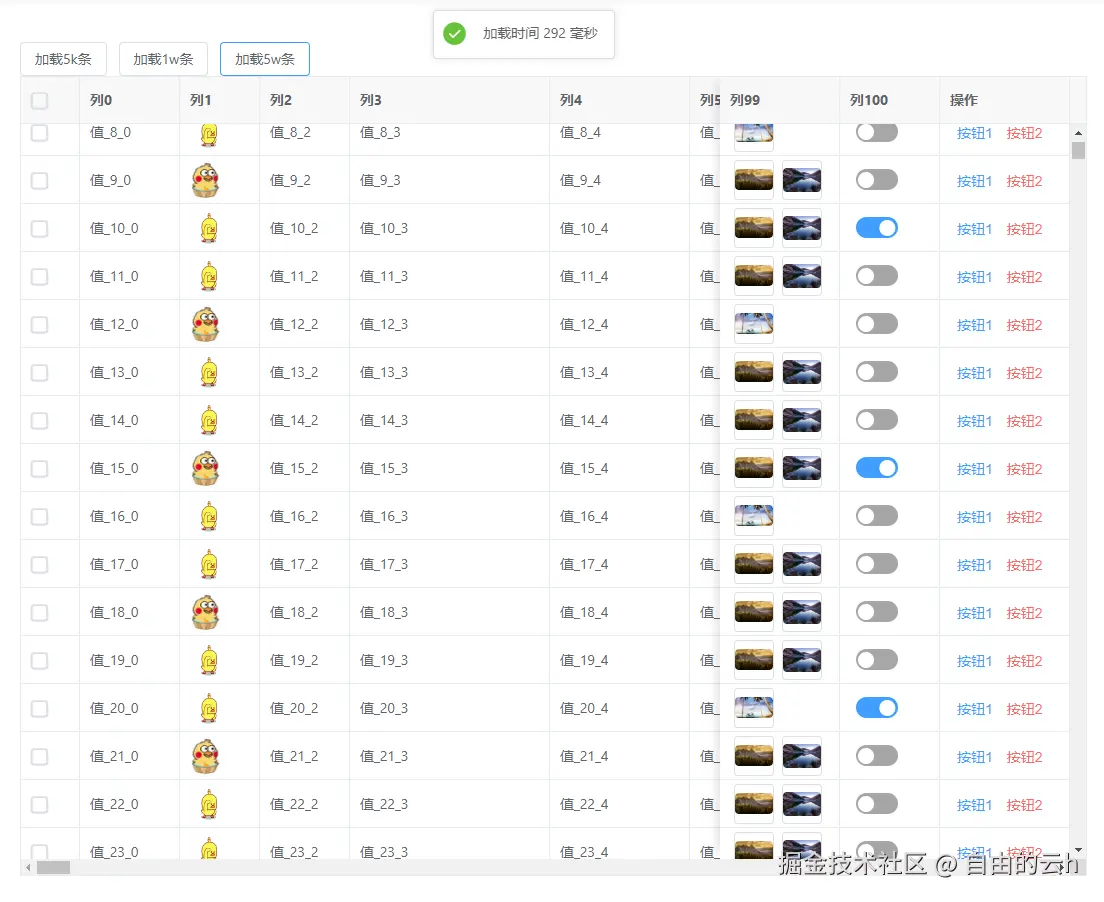Click the 按钮2 link in row 值_11
1104x902 pixels.
pos(1024,276)
